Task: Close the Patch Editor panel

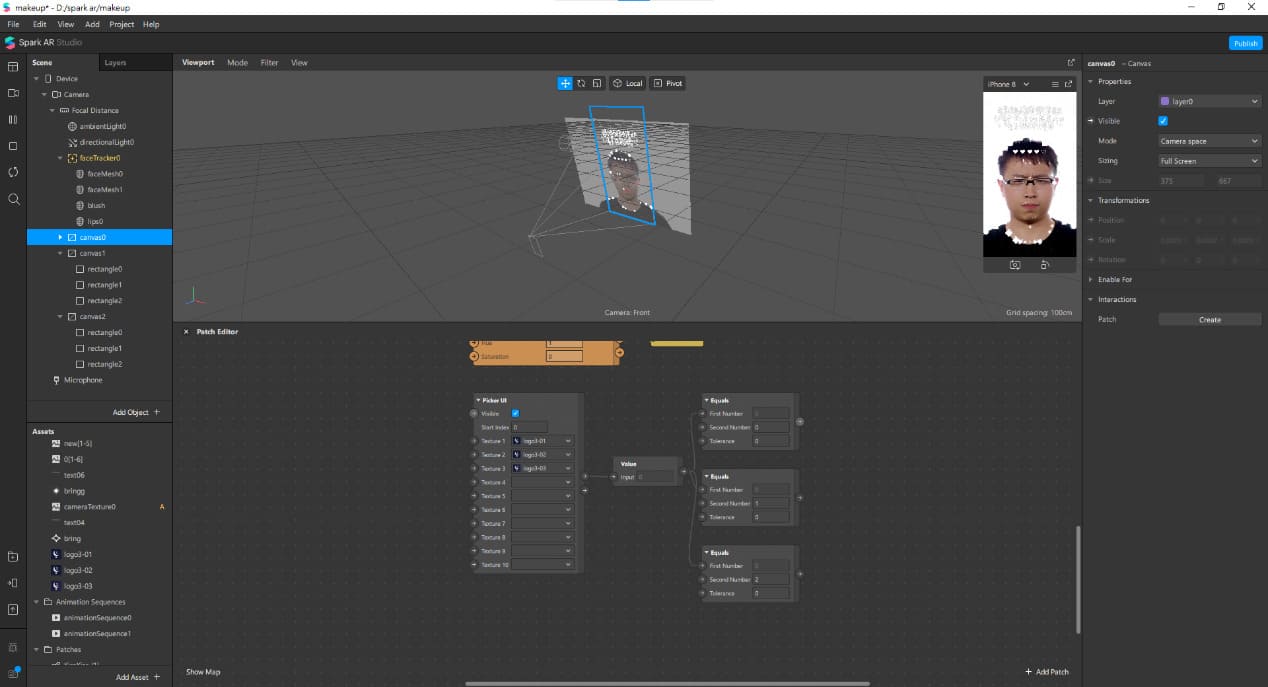Action: (186, 331)
